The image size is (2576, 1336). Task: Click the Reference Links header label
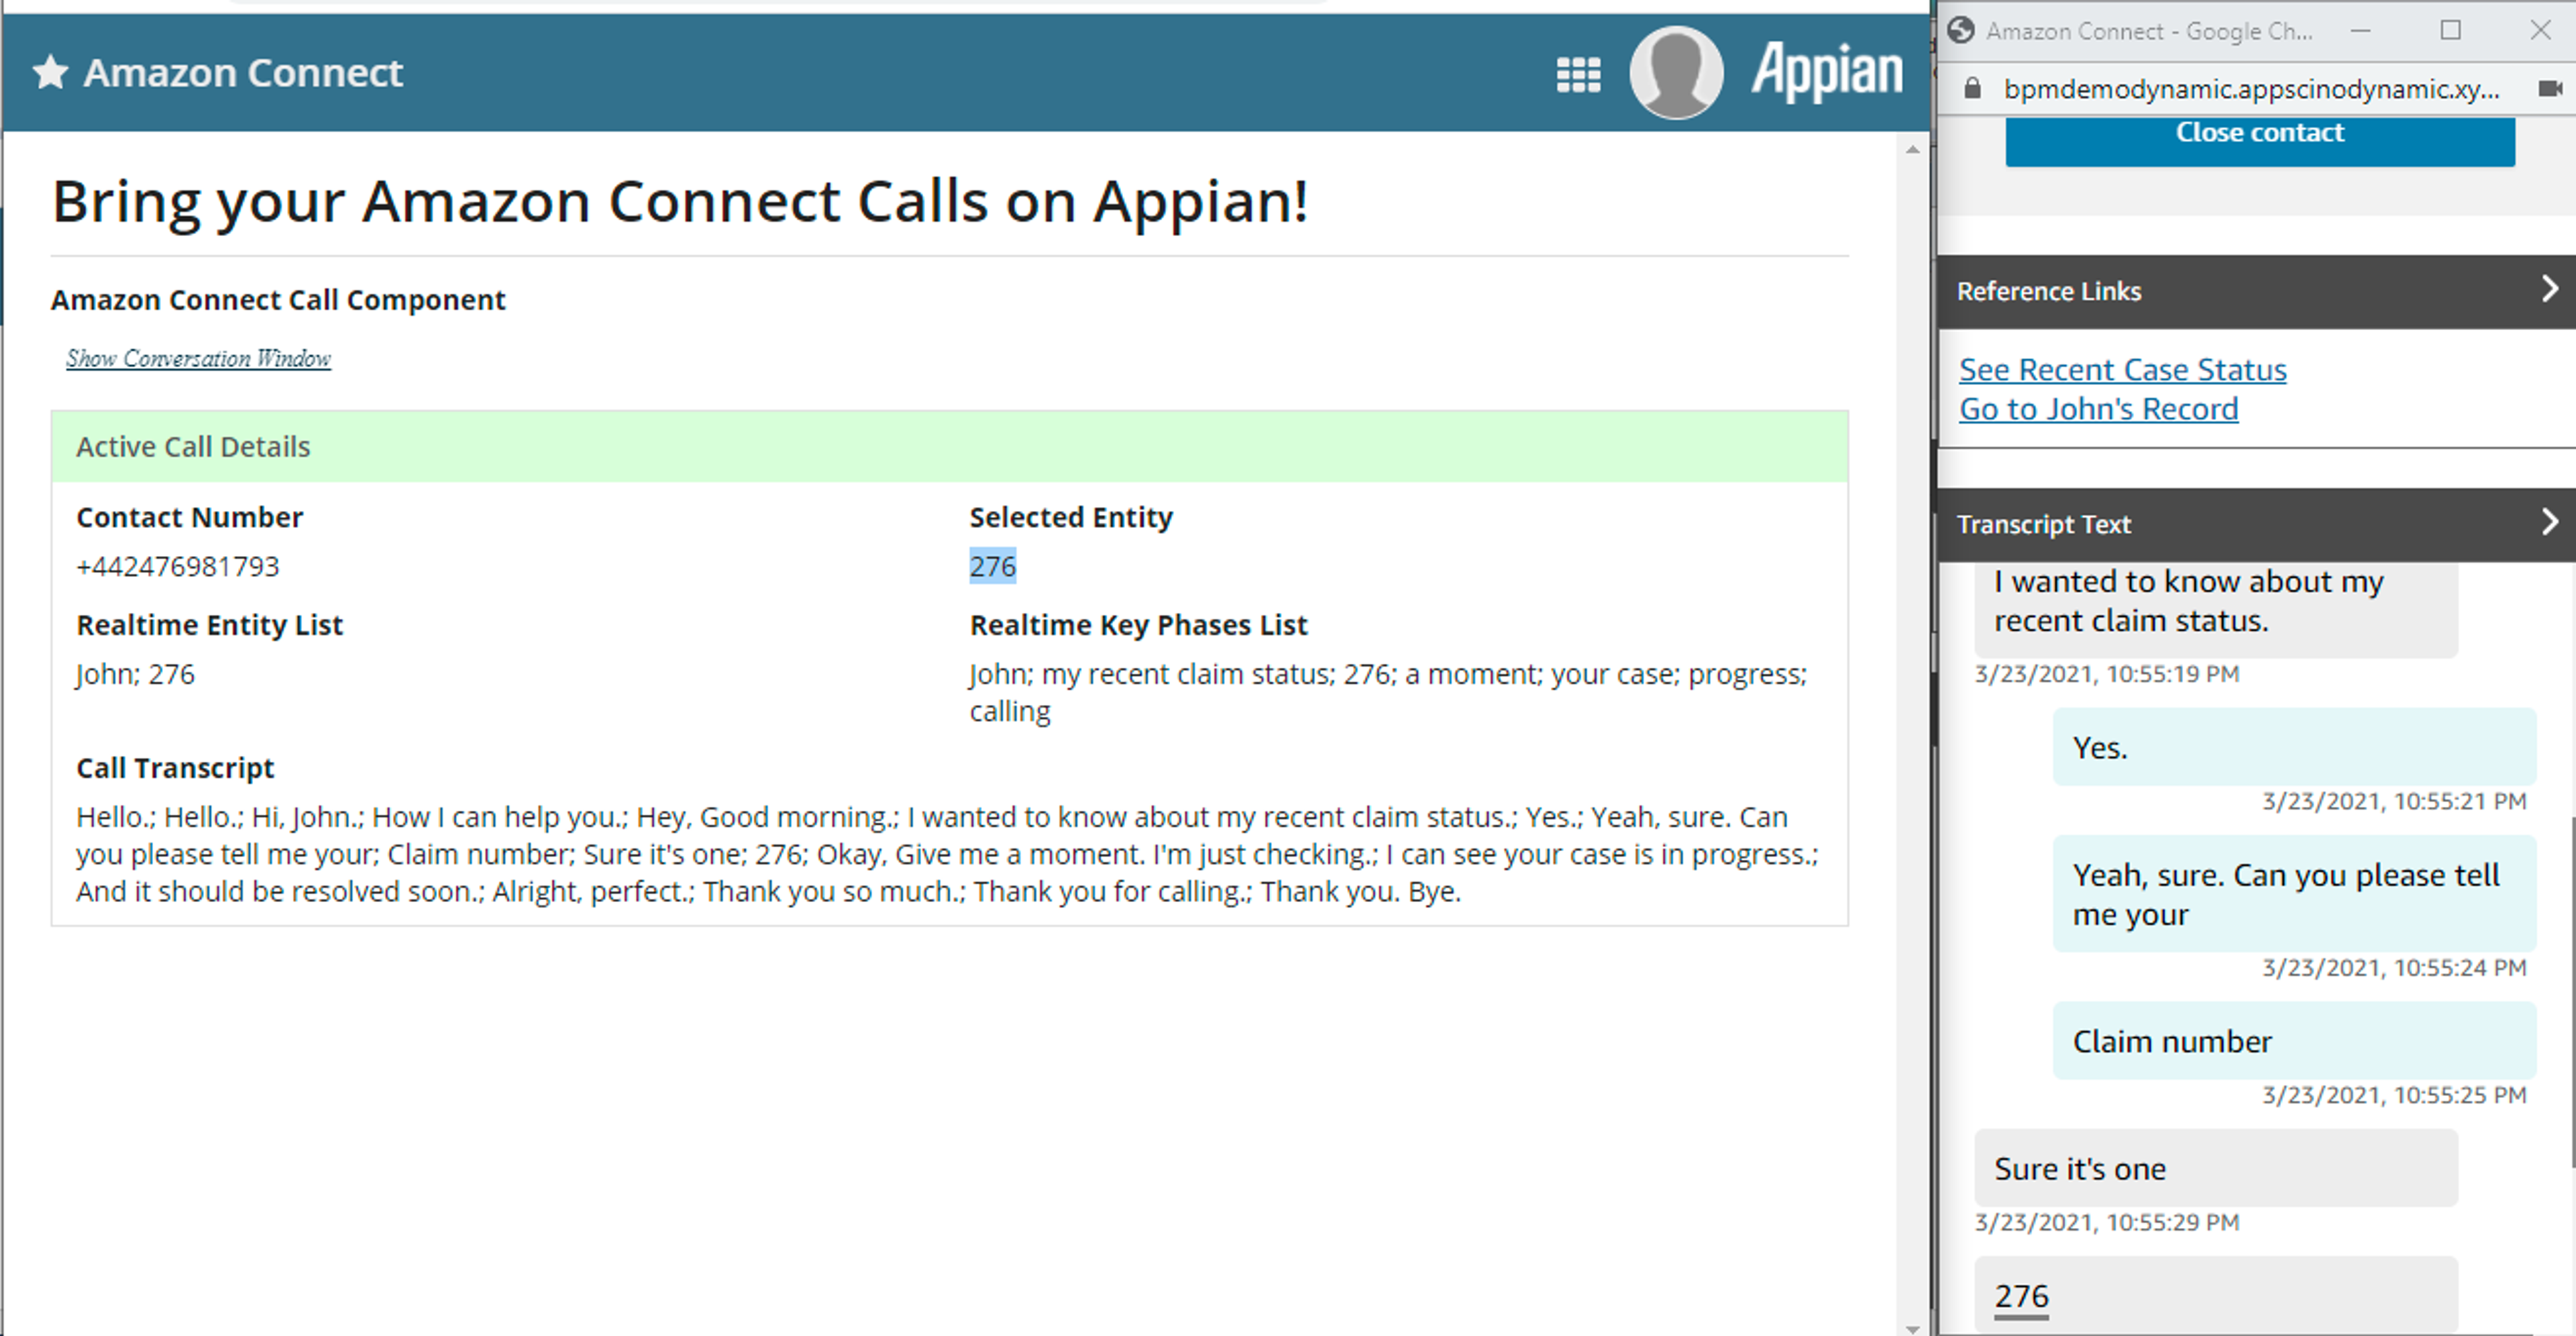coord(2049,291)
